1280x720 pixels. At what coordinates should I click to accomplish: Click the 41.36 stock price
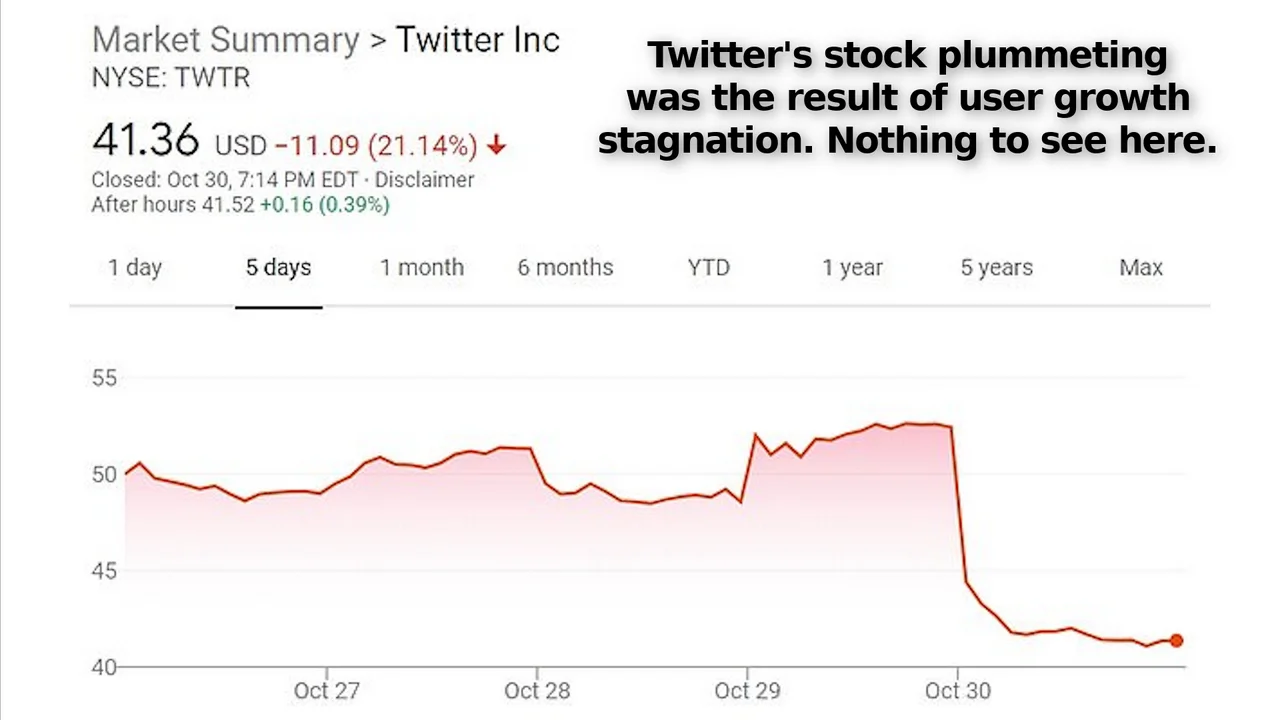[145, 142]
